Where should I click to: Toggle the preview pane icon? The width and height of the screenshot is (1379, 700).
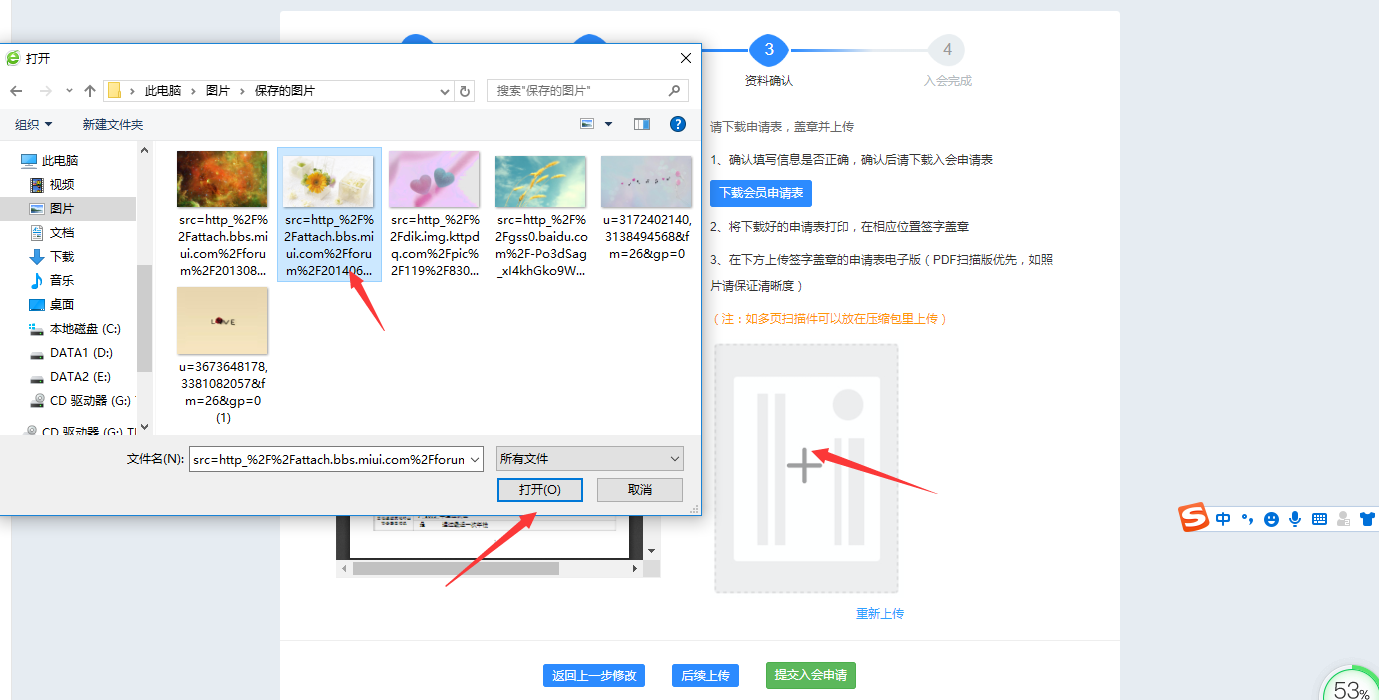(642, 124)
